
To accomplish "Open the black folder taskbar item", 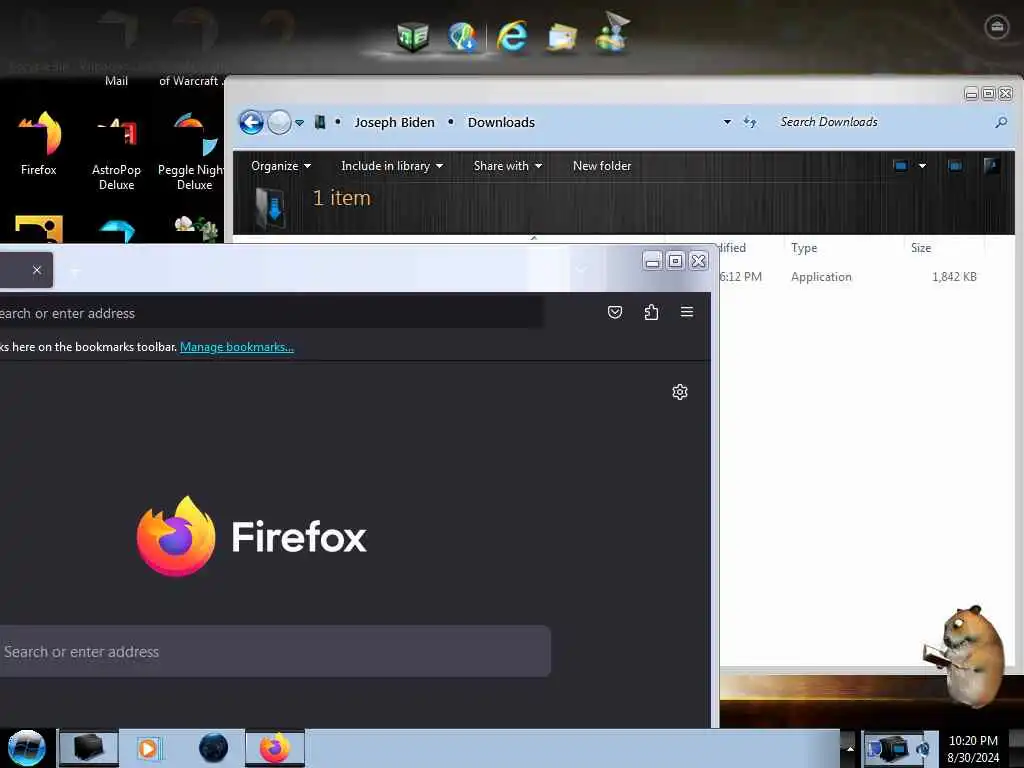I will (x=89, y=748).
